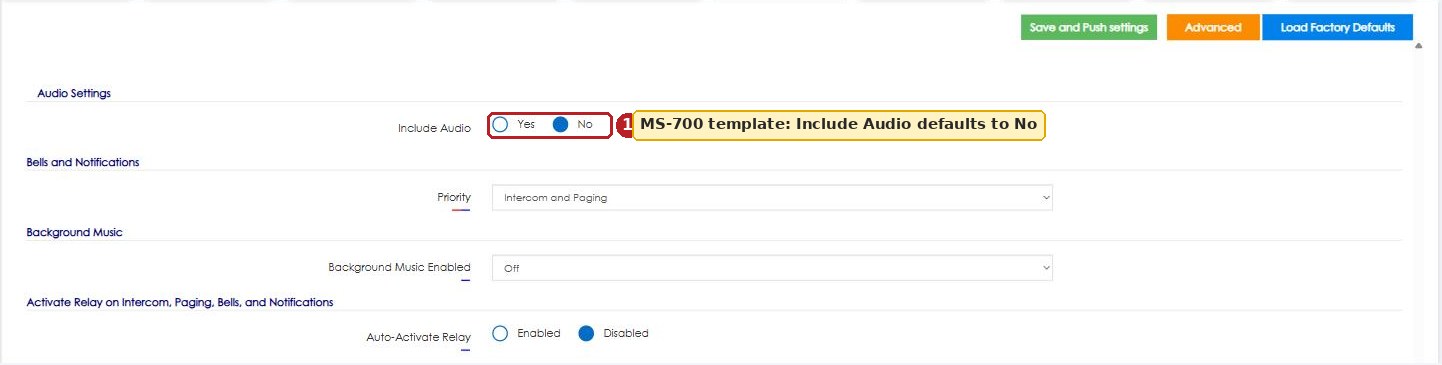This screenshot has height=365, width=1442.
Task: Click the Auto-Activate Relay label
Action: coord(419,338)
